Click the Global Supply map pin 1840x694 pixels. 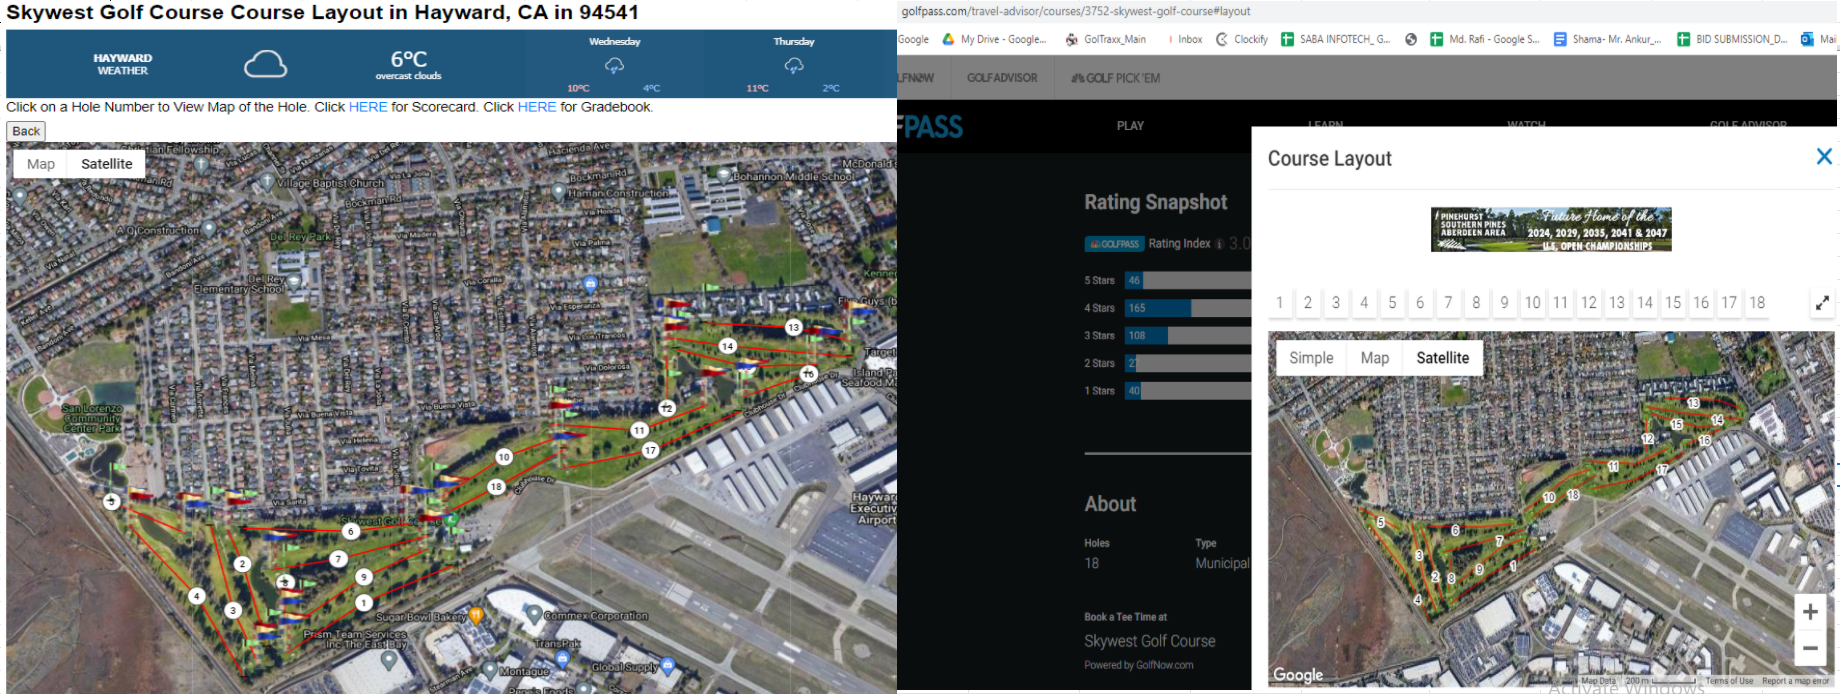[667, 667]
